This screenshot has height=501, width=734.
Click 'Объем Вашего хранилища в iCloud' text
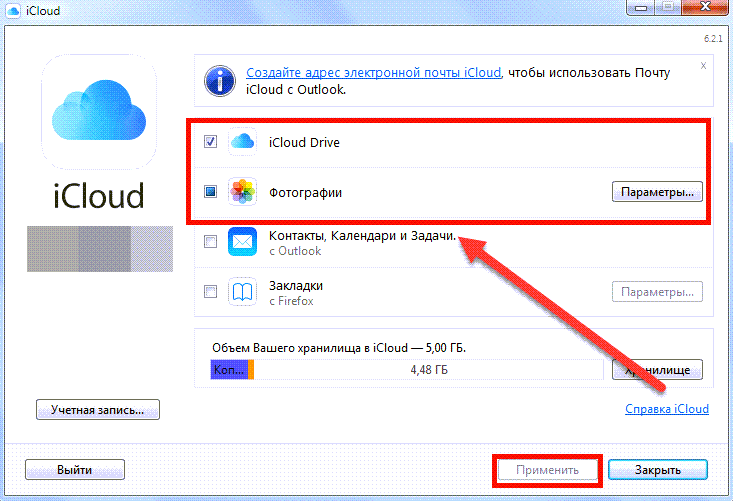[310, 348]
